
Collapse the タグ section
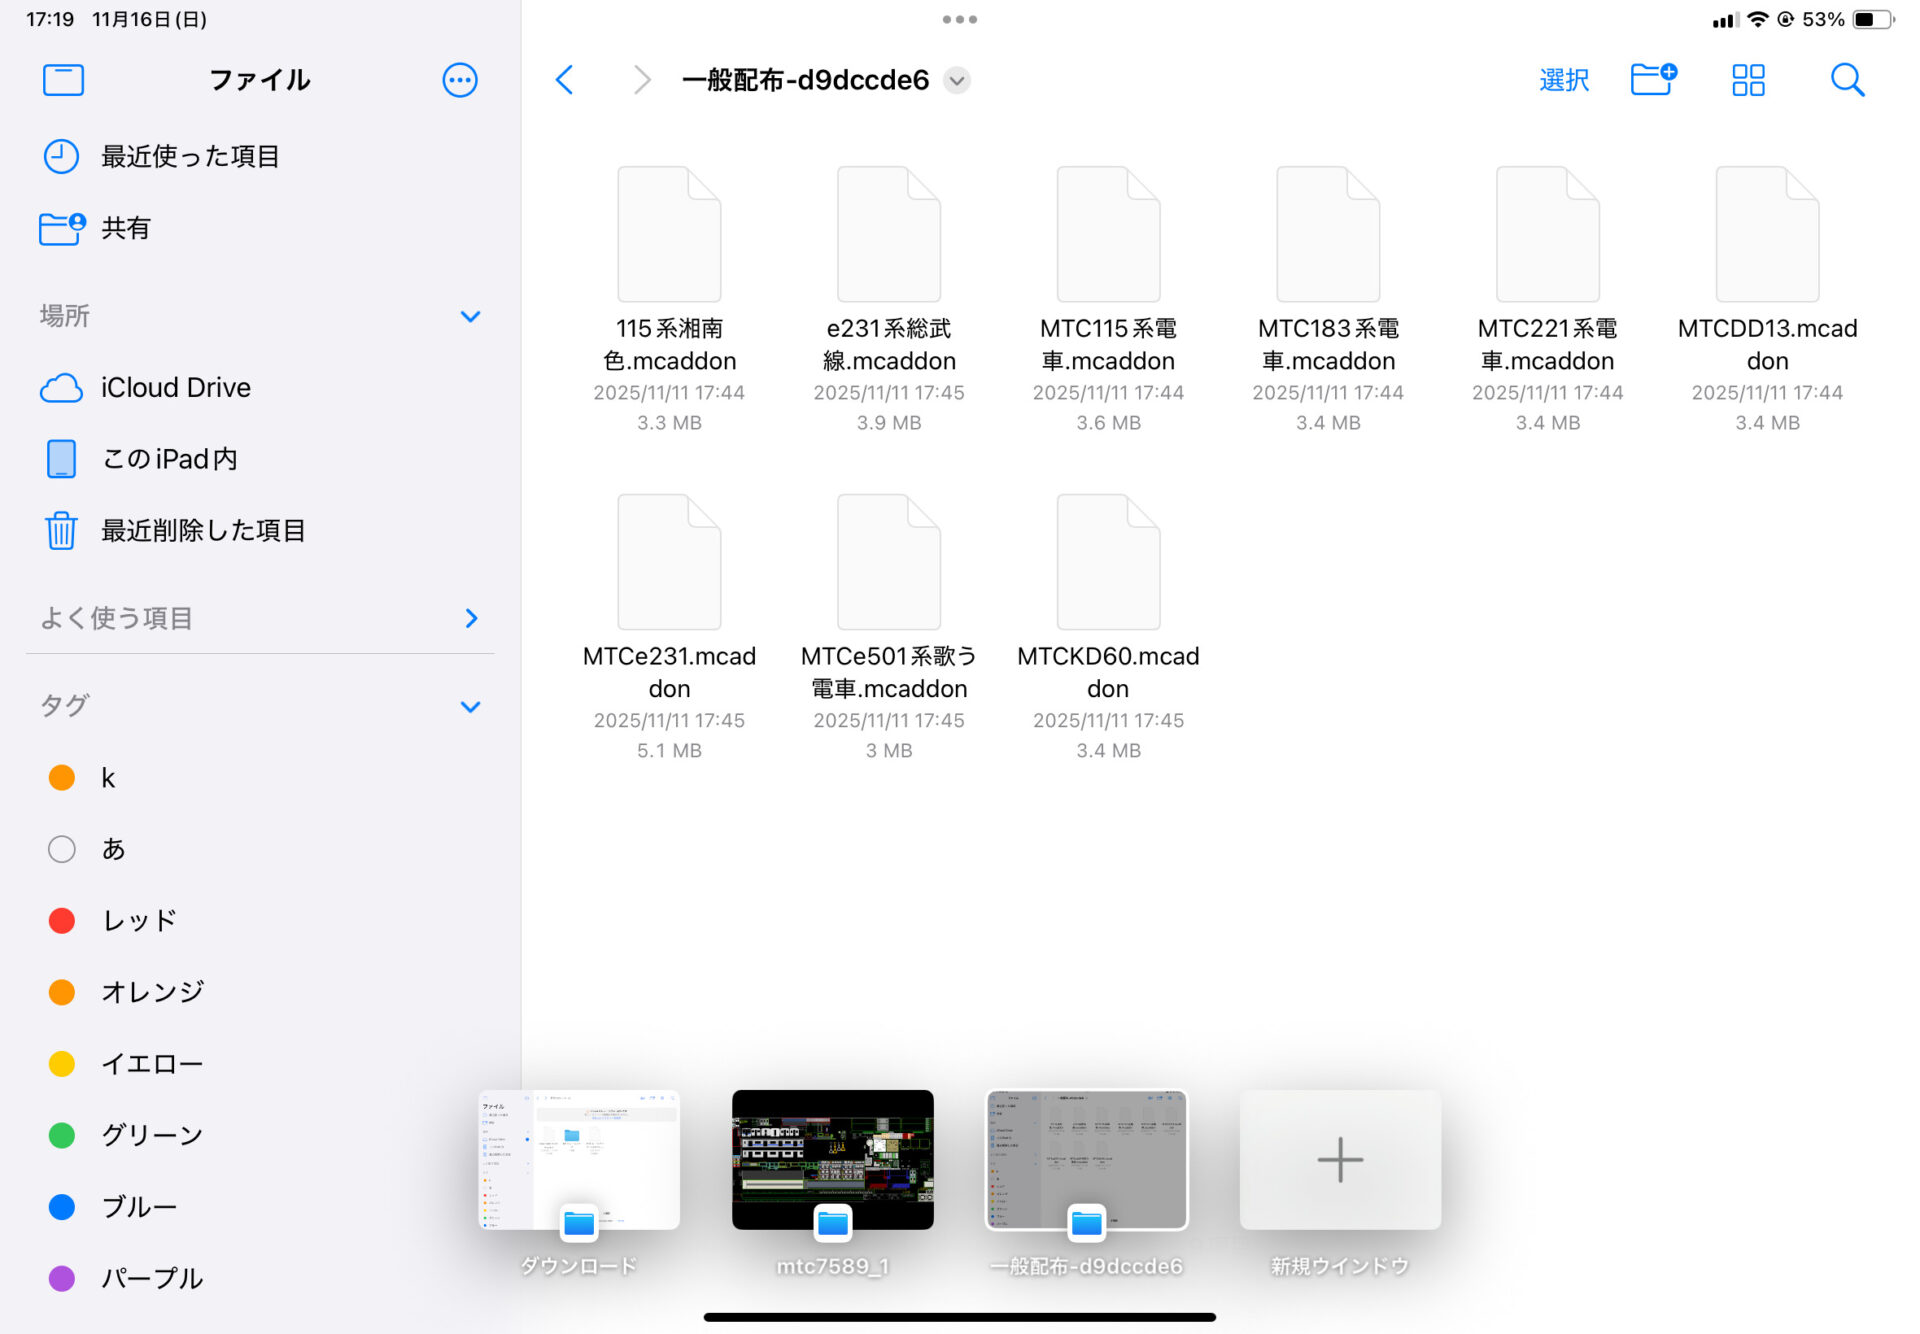coord(470,706)
